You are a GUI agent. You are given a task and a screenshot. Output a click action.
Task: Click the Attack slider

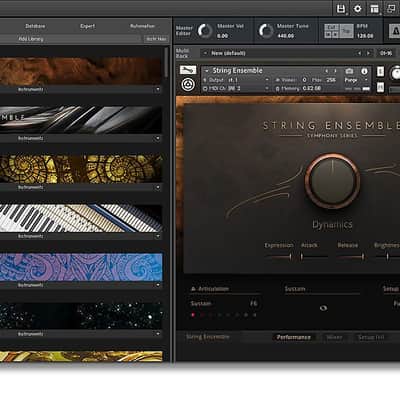click(313, 257)
